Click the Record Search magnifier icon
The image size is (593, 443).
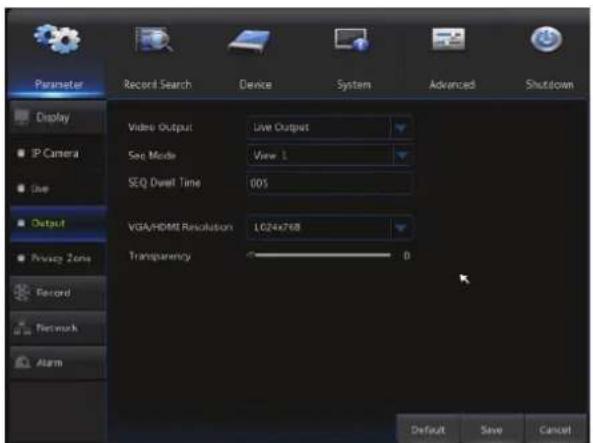tap(154, 39)
